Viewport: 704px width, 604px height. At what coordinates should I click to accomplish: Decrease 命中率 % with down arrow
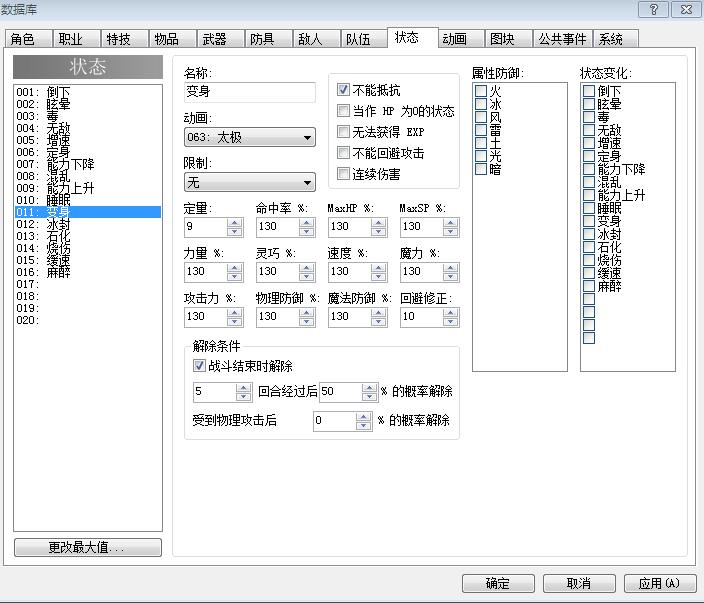coord(307,232)
